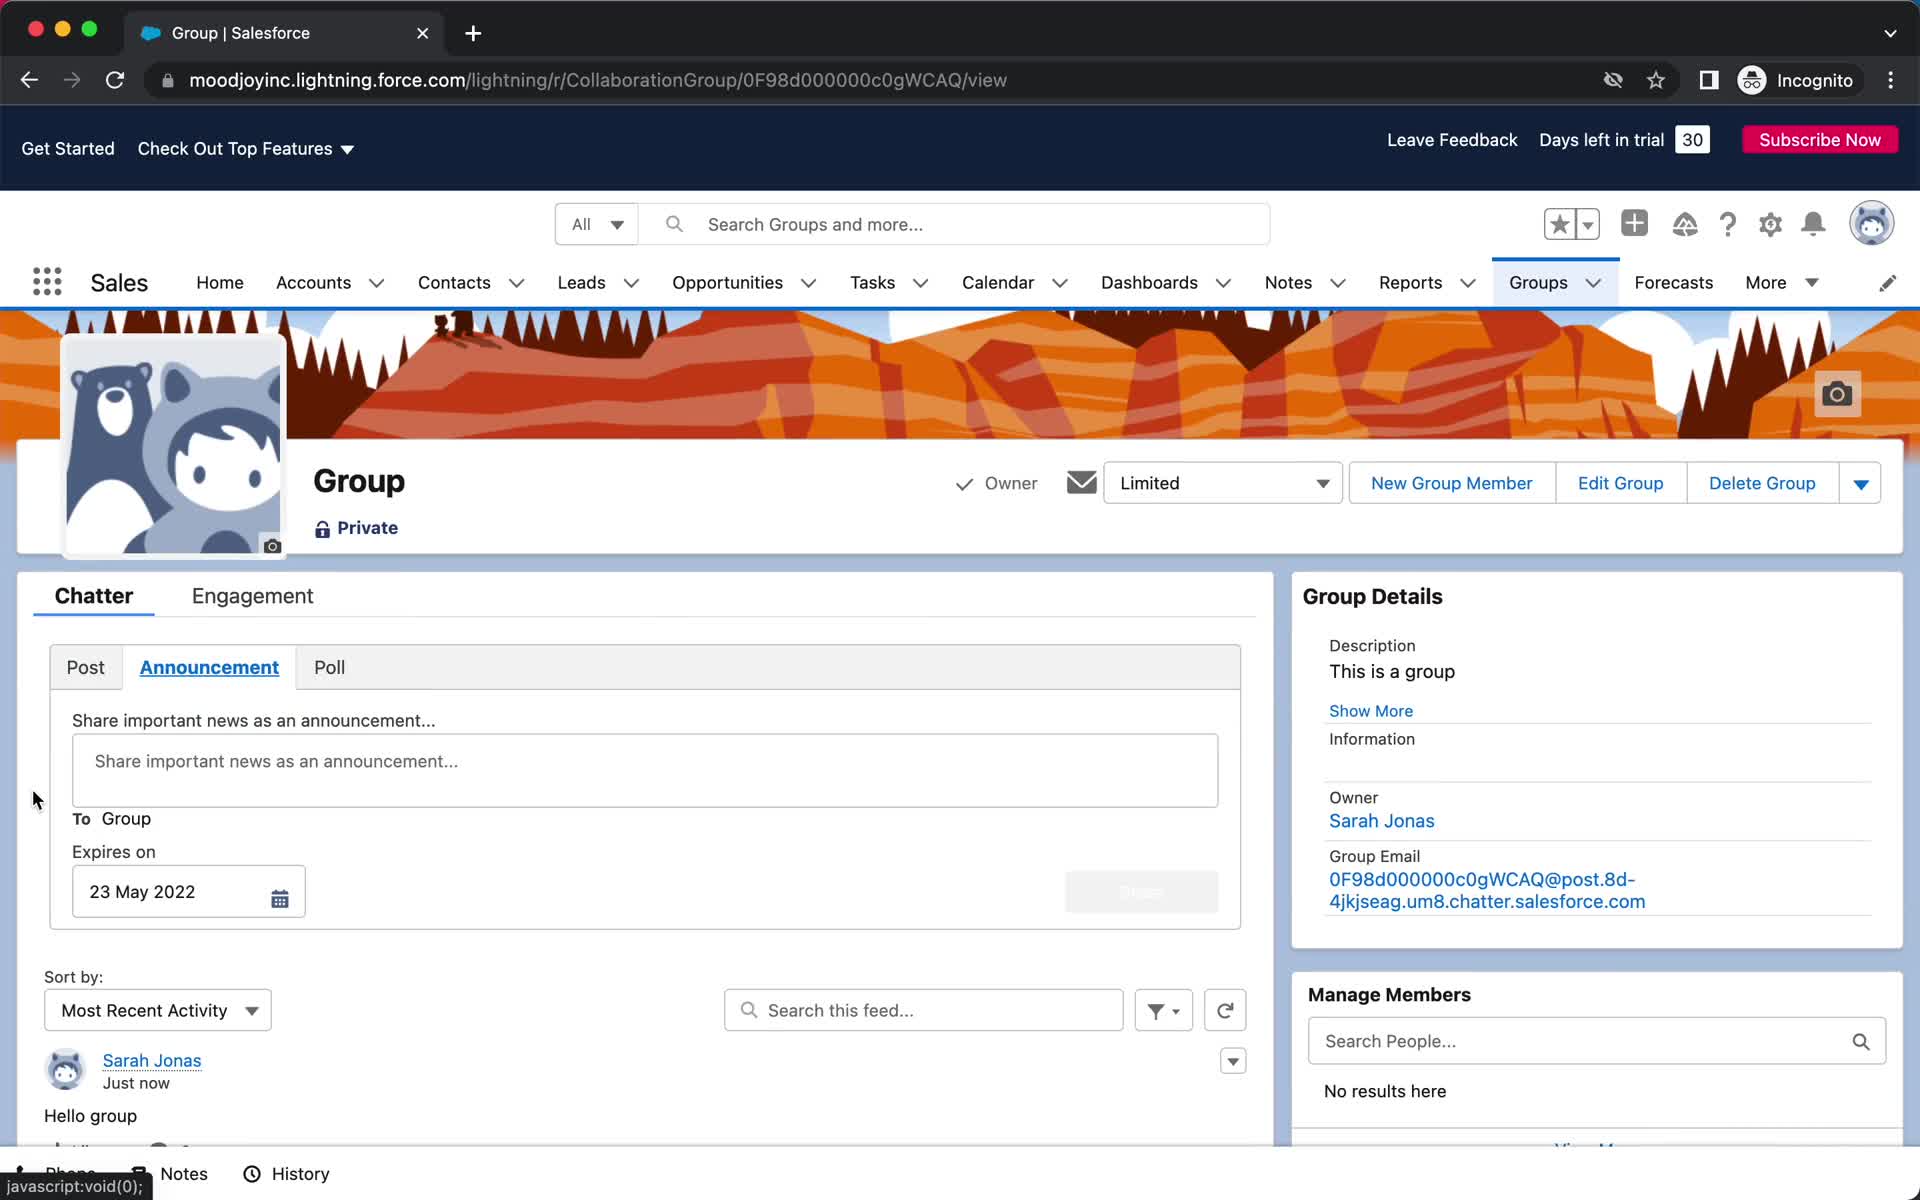Open Sarah Jonas owner link in Group Details

tap(1381, 821)
